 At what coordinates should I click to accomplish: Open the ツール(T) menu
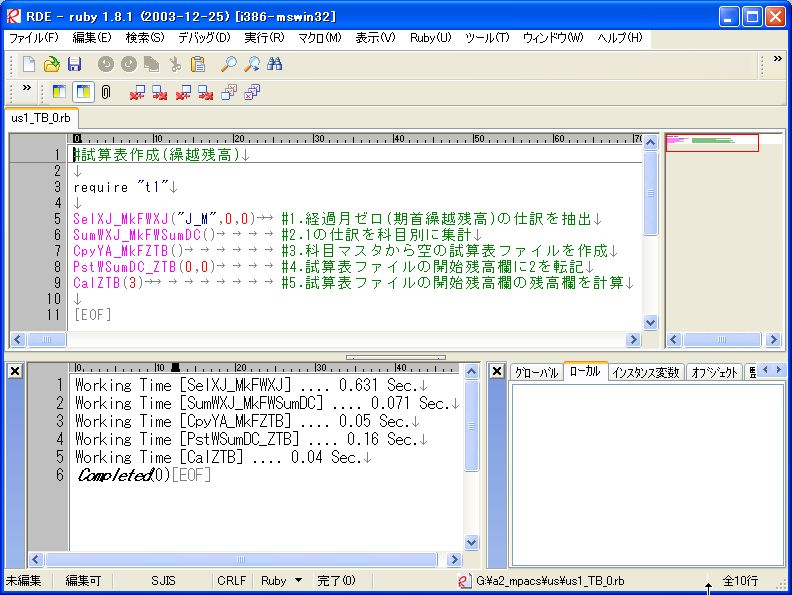487,38
